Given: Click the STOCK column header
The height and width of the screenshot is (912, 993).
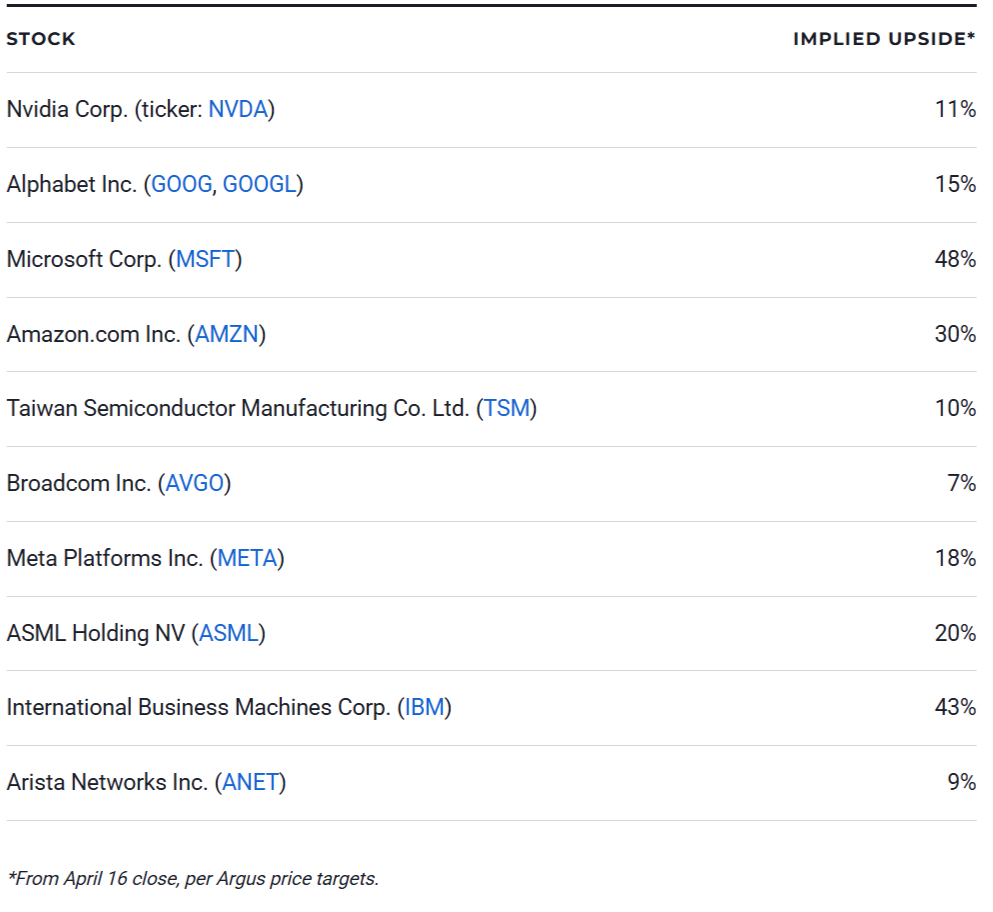Looking at the screenshot, I should click(41, 39).
